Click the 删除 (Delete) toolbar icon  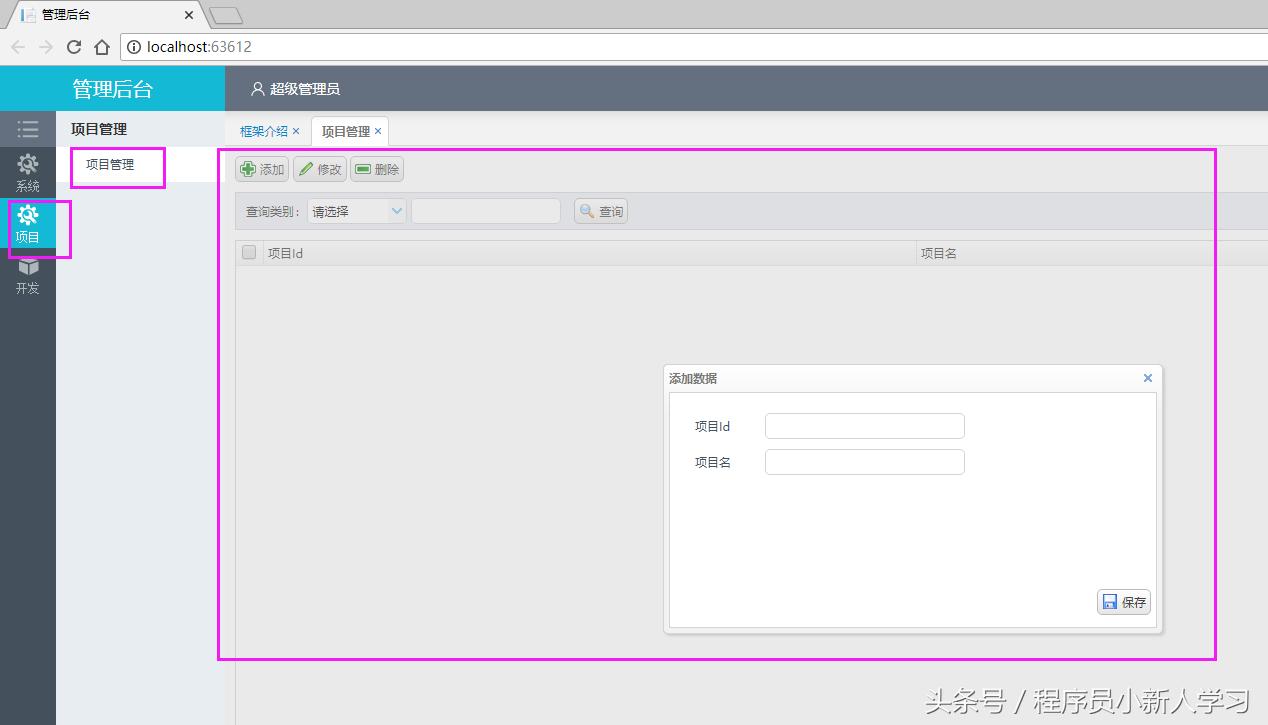[x=364, y=169]
